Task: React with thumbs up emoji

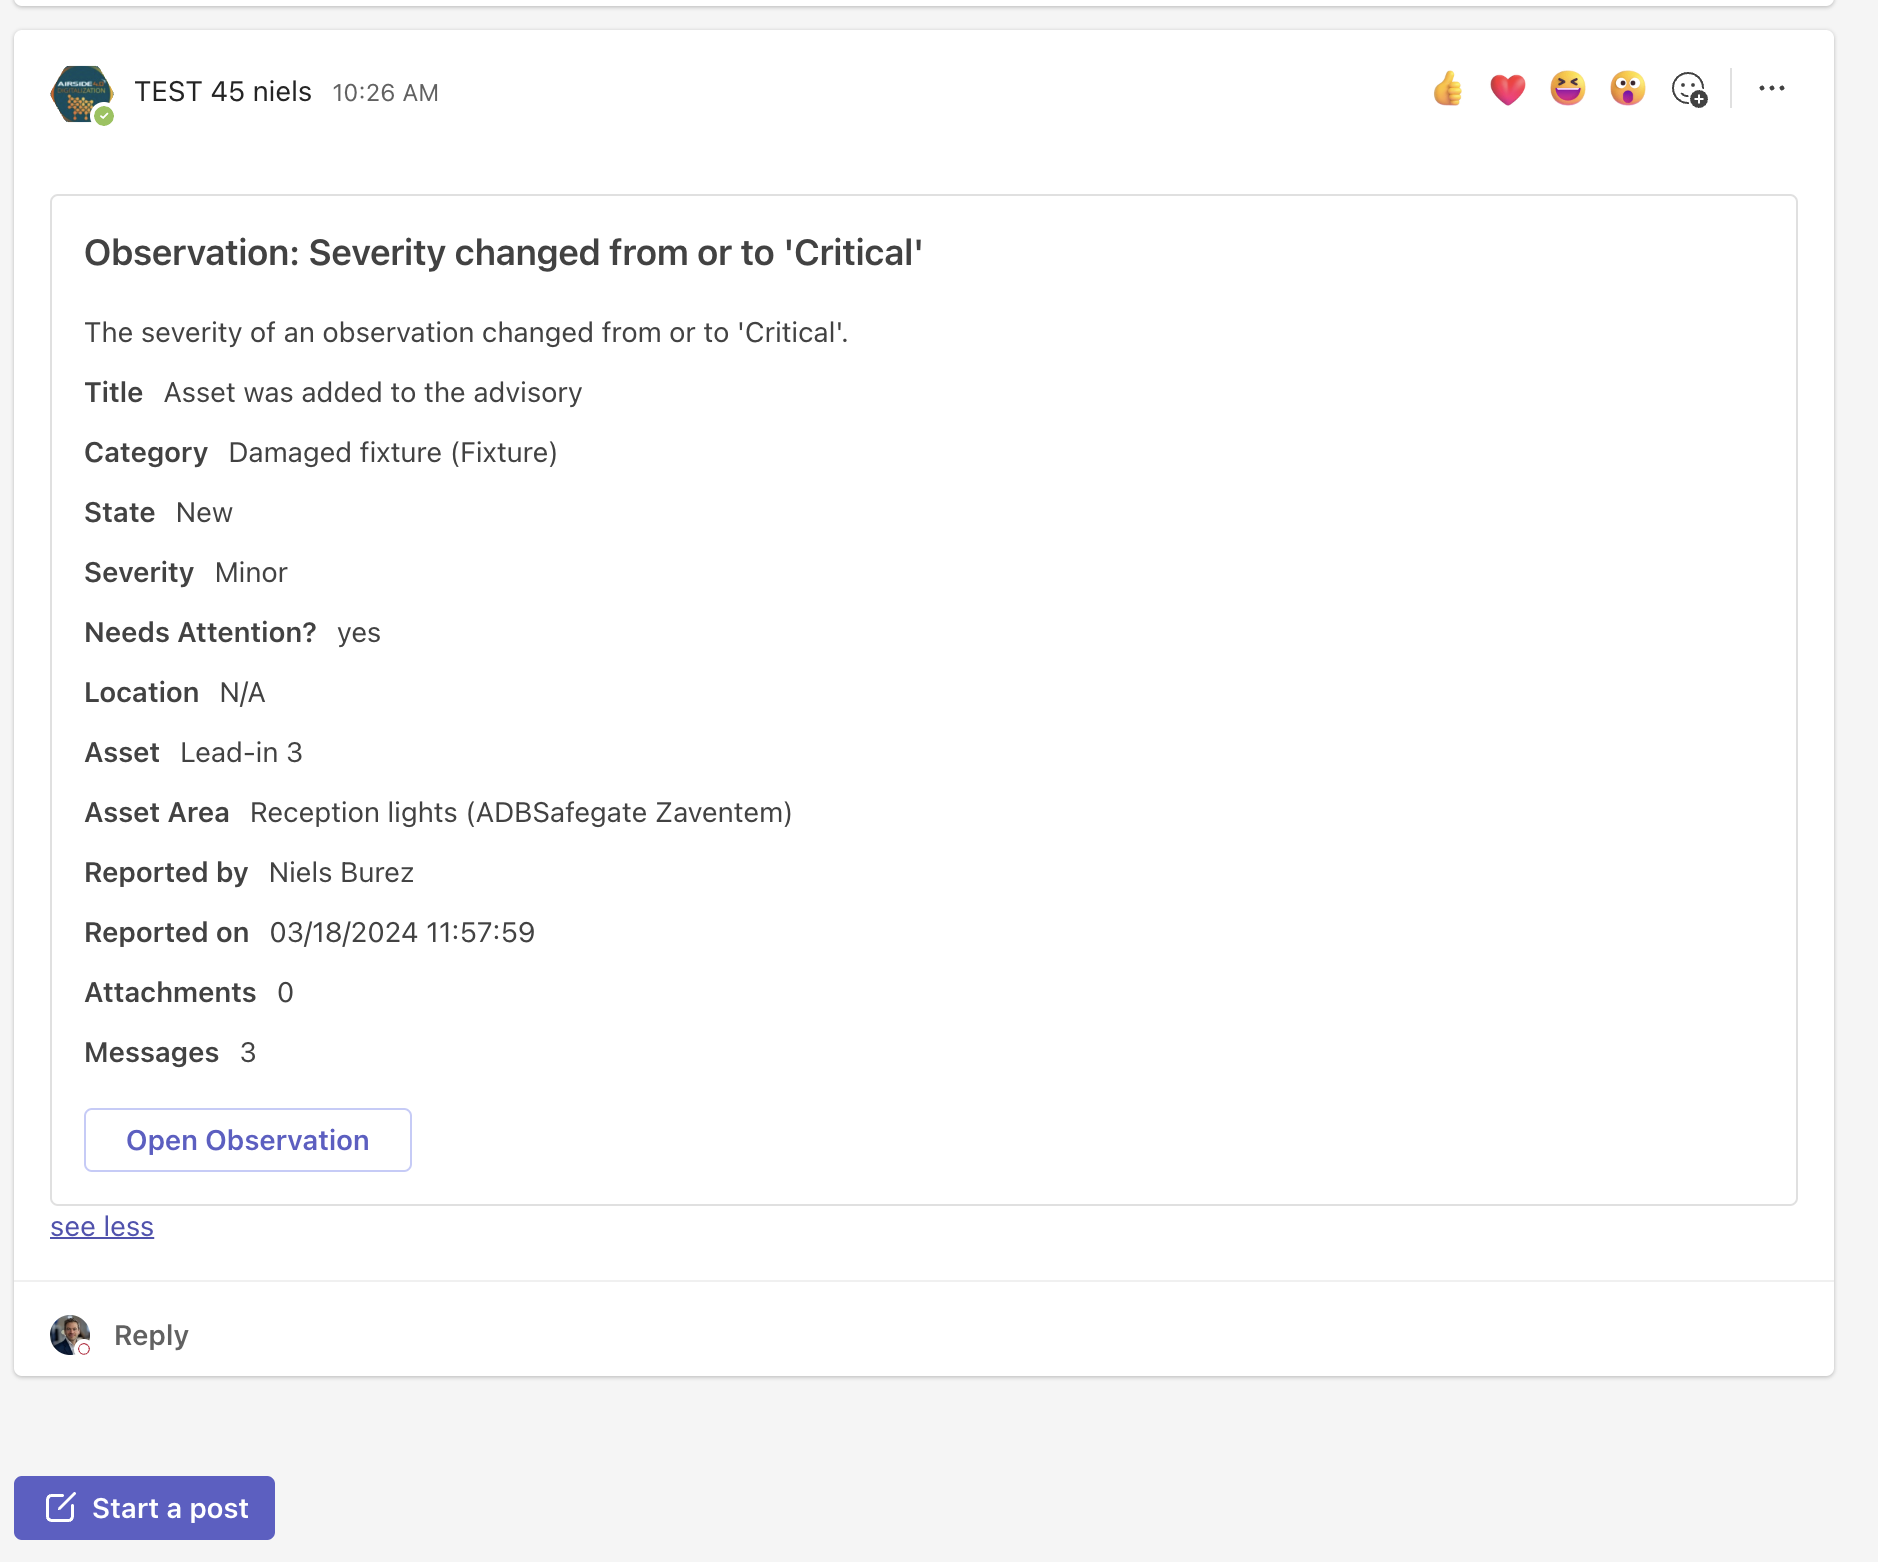Action: 1447,90
